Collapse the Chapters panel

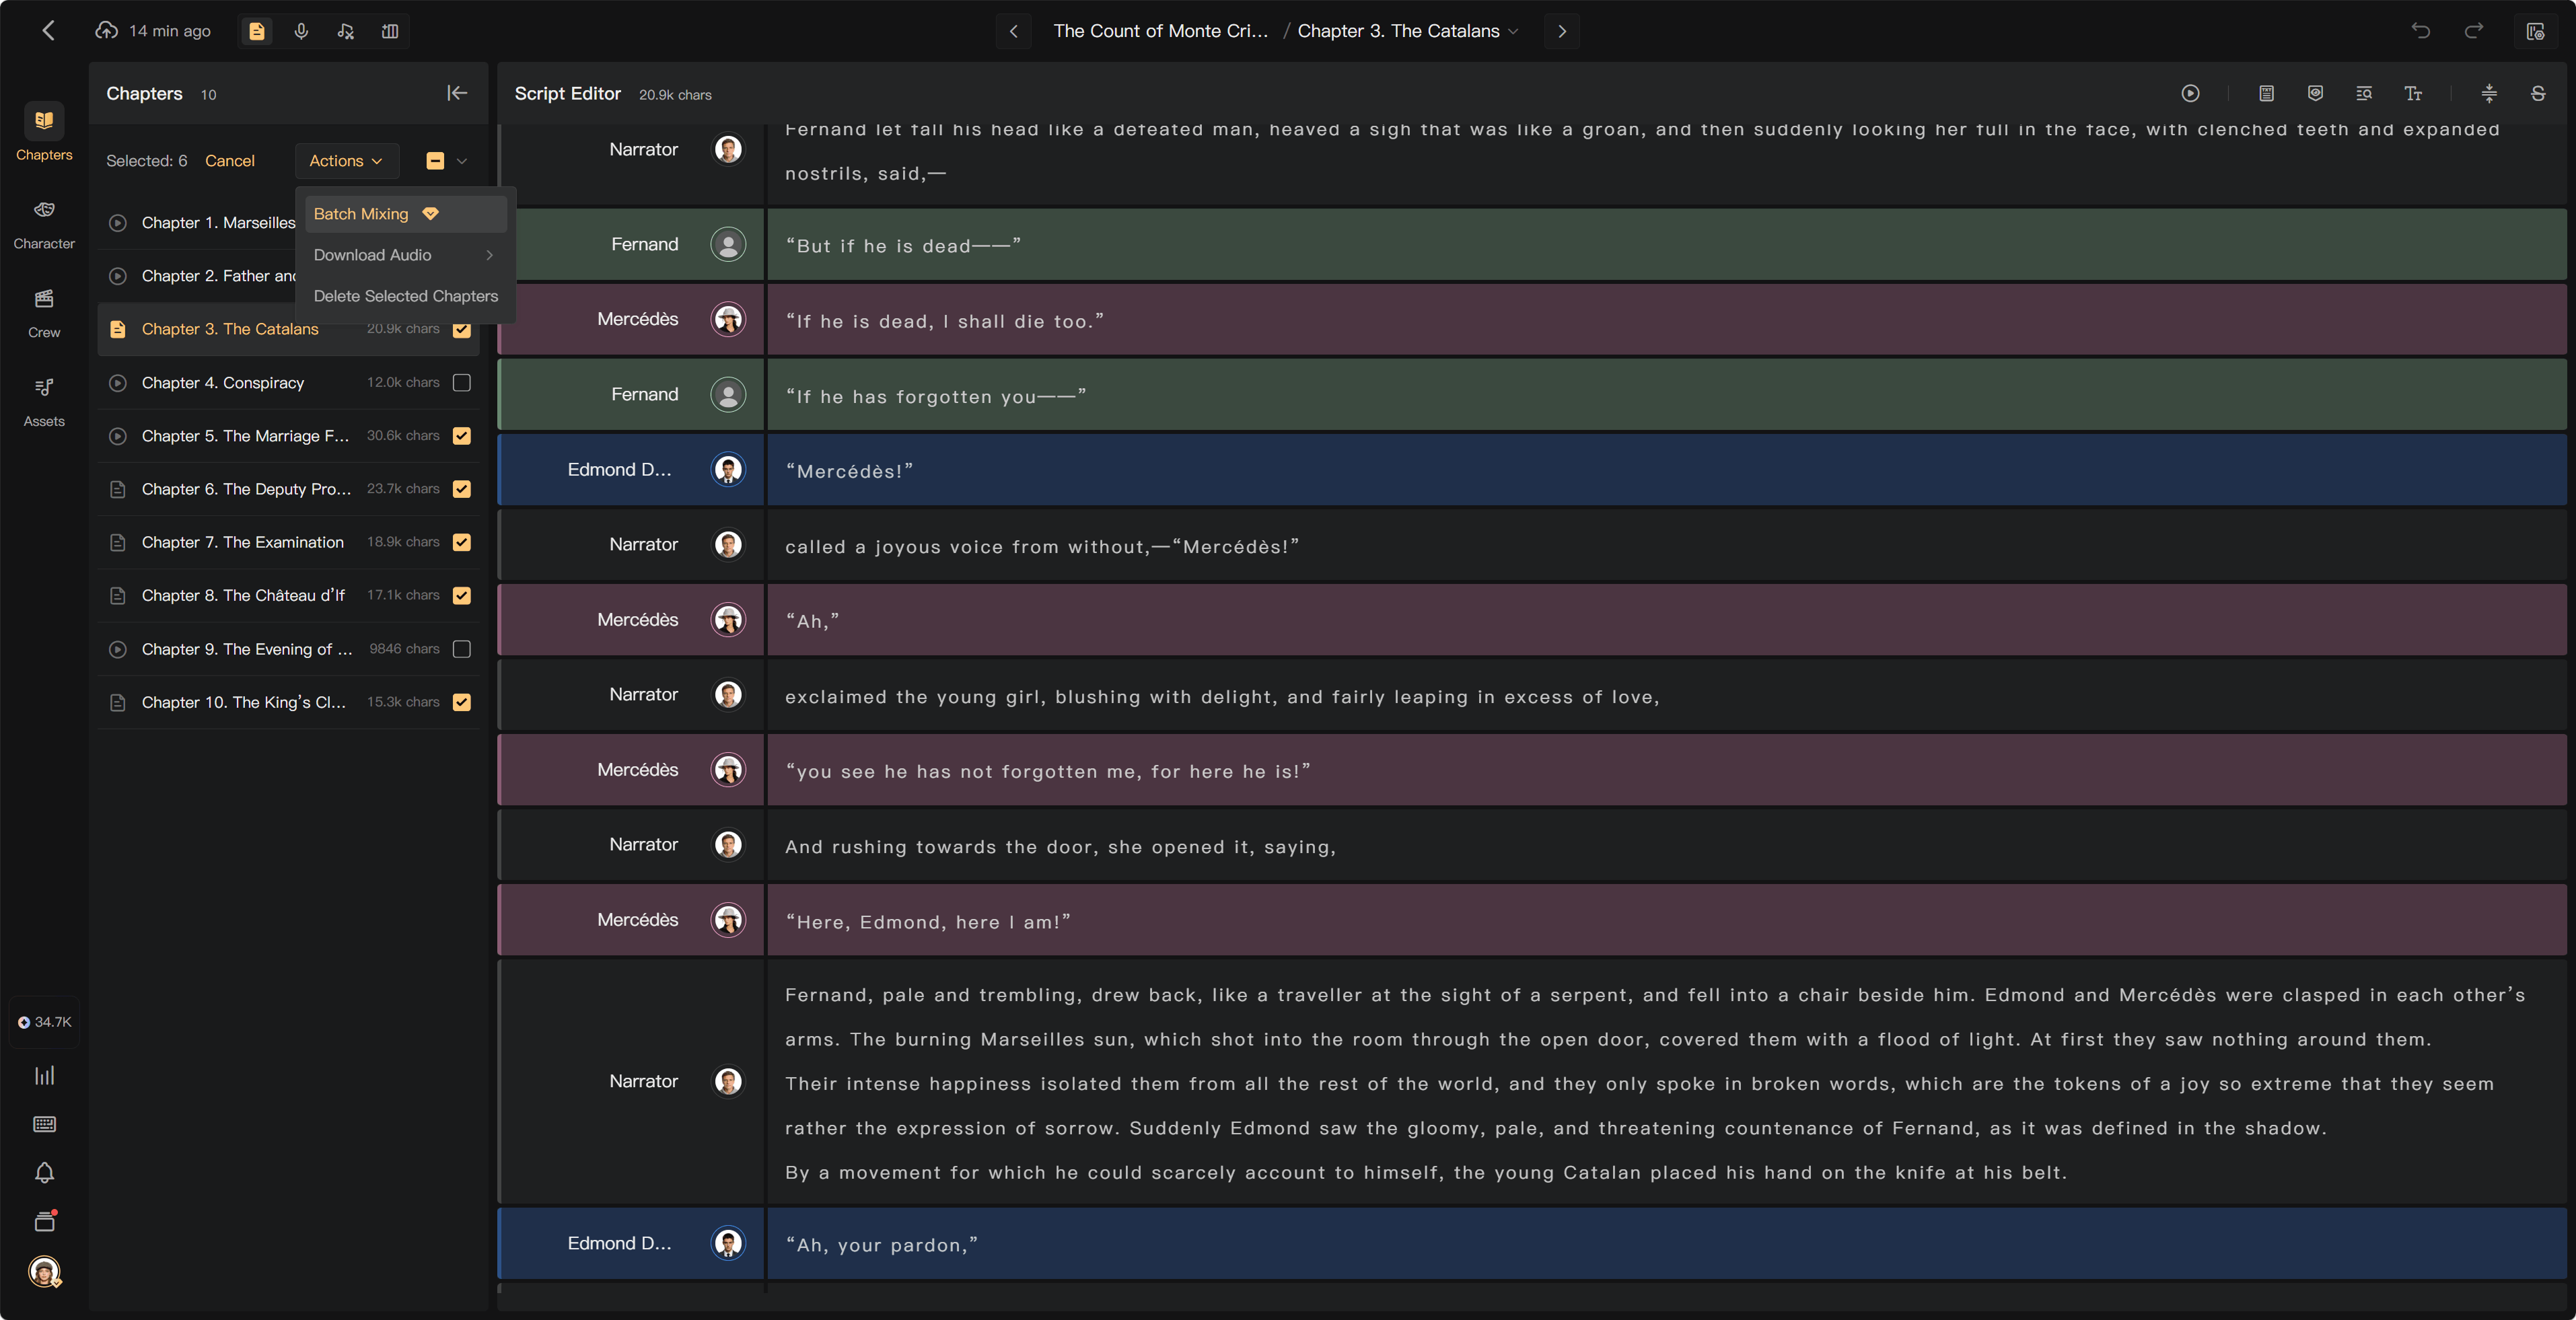(x=457, y=93)
